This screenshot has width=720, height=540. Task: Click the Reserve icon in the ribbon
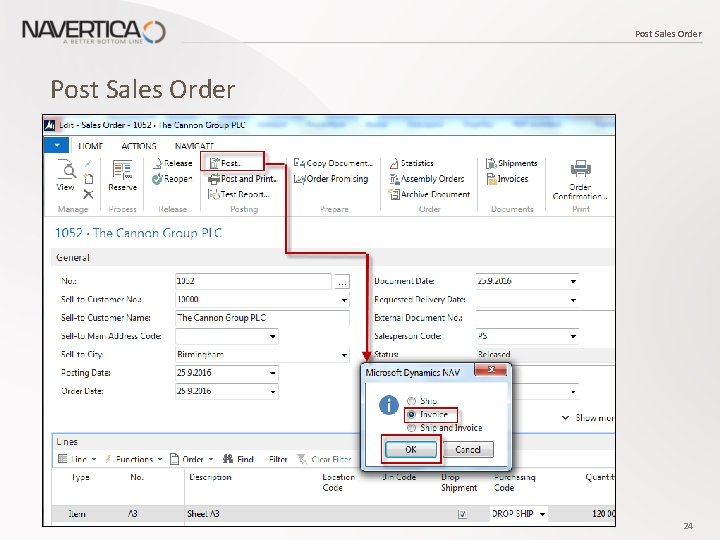pos(122,170)
